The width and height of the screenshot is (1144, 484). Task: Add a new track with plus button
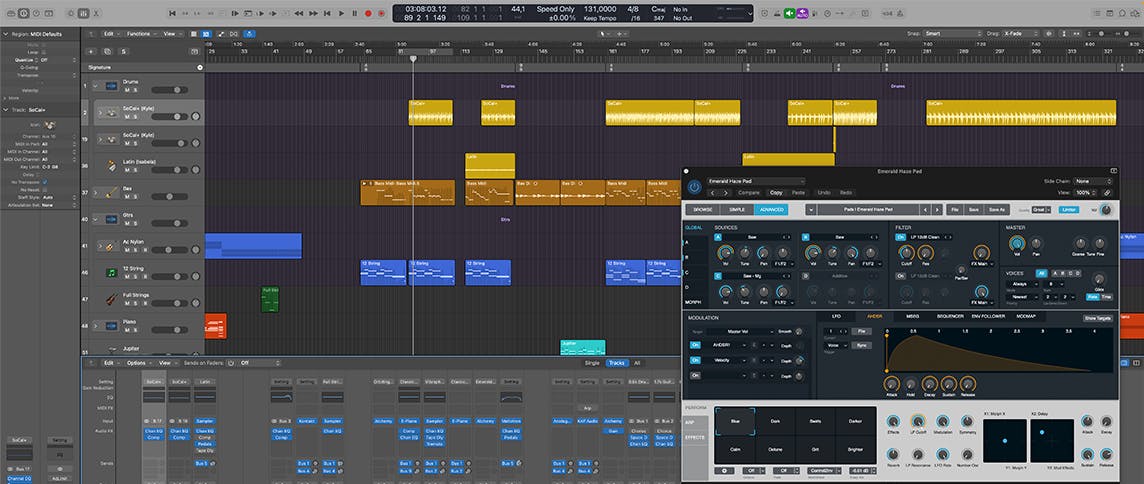pos(90,52)
